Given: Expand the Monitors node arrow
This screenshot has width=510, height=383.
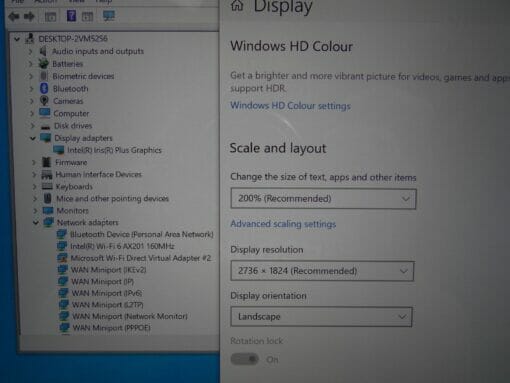Looking at the screenshot, I should [35, 211].
